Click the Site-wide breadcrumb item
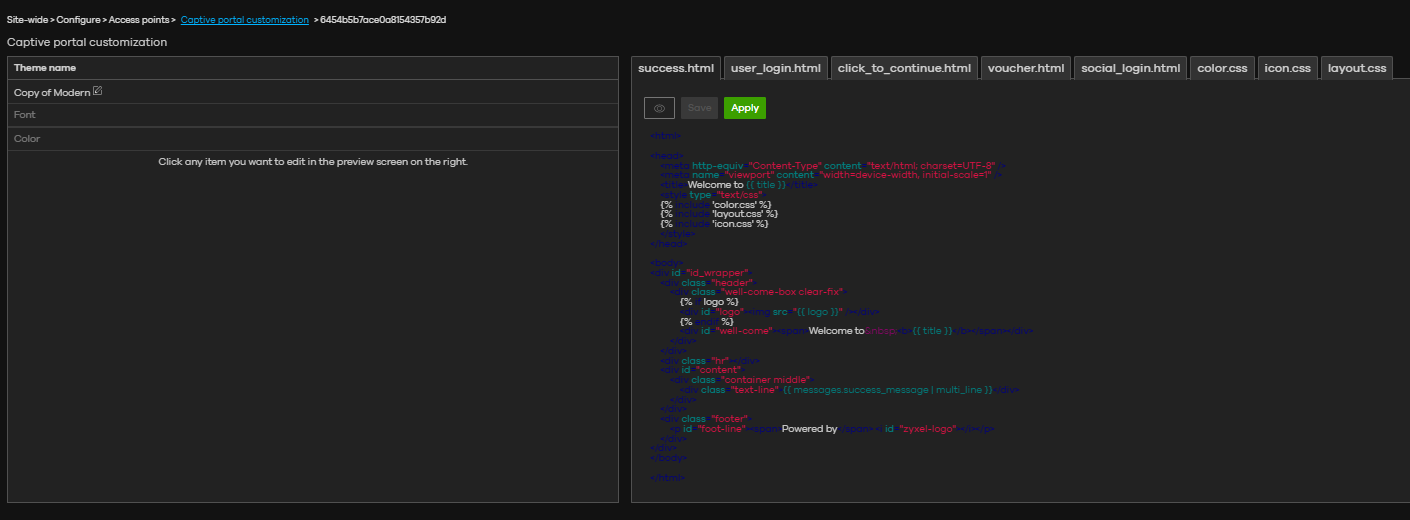The height and width of the screenshot is (520, 1410). (28, 20)
